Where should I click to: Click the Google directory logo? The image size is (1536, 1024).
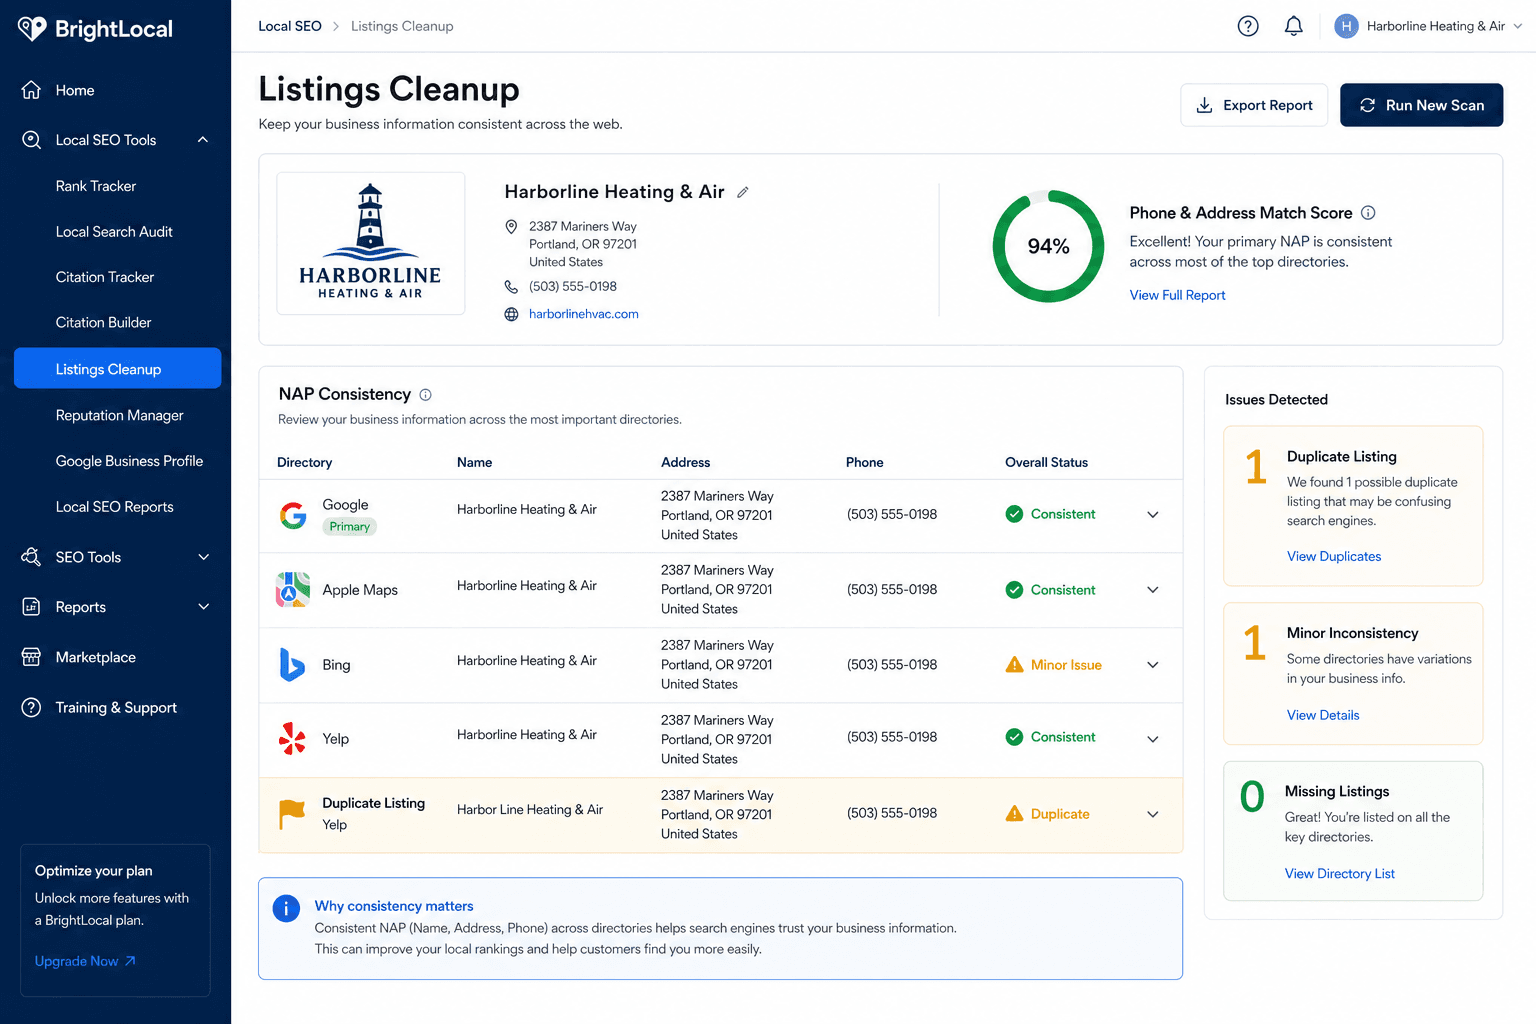[x=293, y=515]
